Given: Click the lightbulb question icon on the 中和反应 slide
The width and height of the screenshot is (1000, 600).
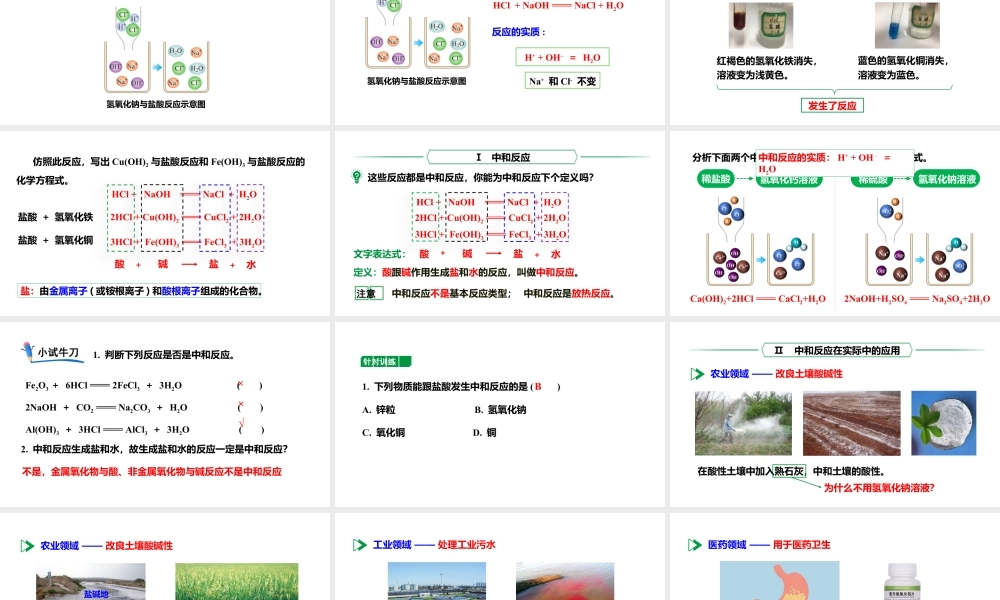Looking at the screenshot, I should 356,177.
